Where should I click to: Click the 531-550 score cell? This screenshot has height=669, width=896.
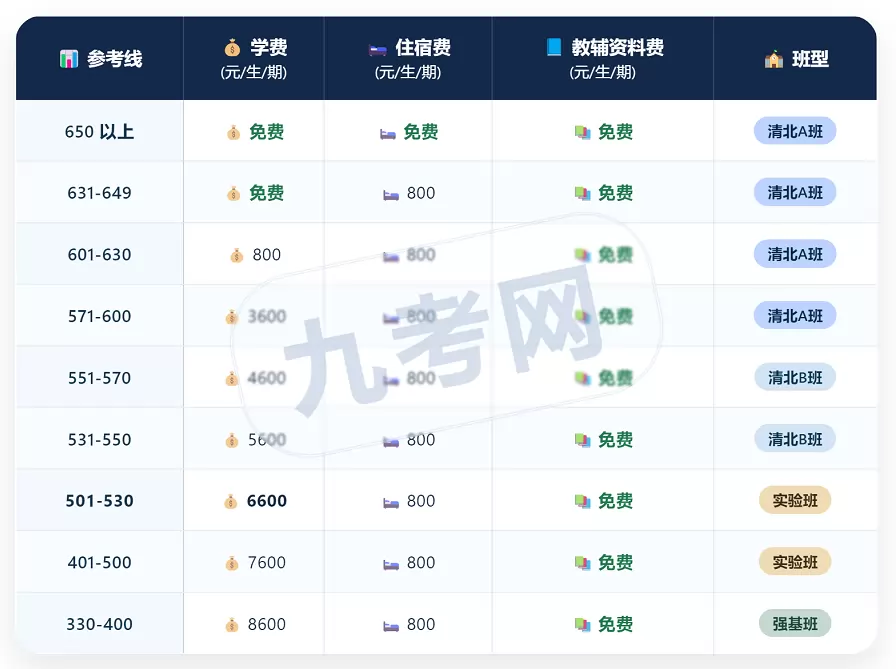pos(99,439)
